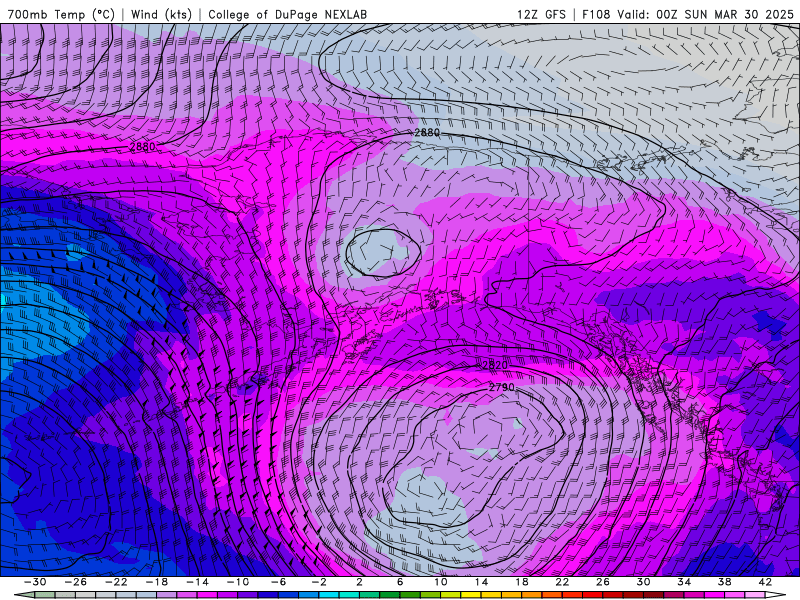Click the −10 colorbar scale label
This screenshot has width=800, height=600.
[238, 582]
